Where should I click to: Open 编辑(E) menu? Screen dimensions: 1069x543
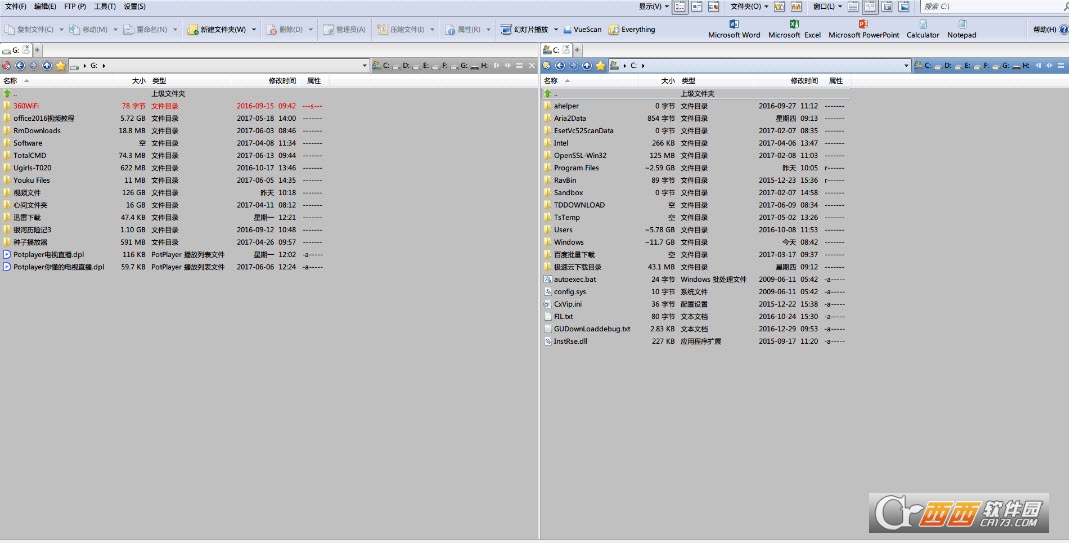pos(45,6)
